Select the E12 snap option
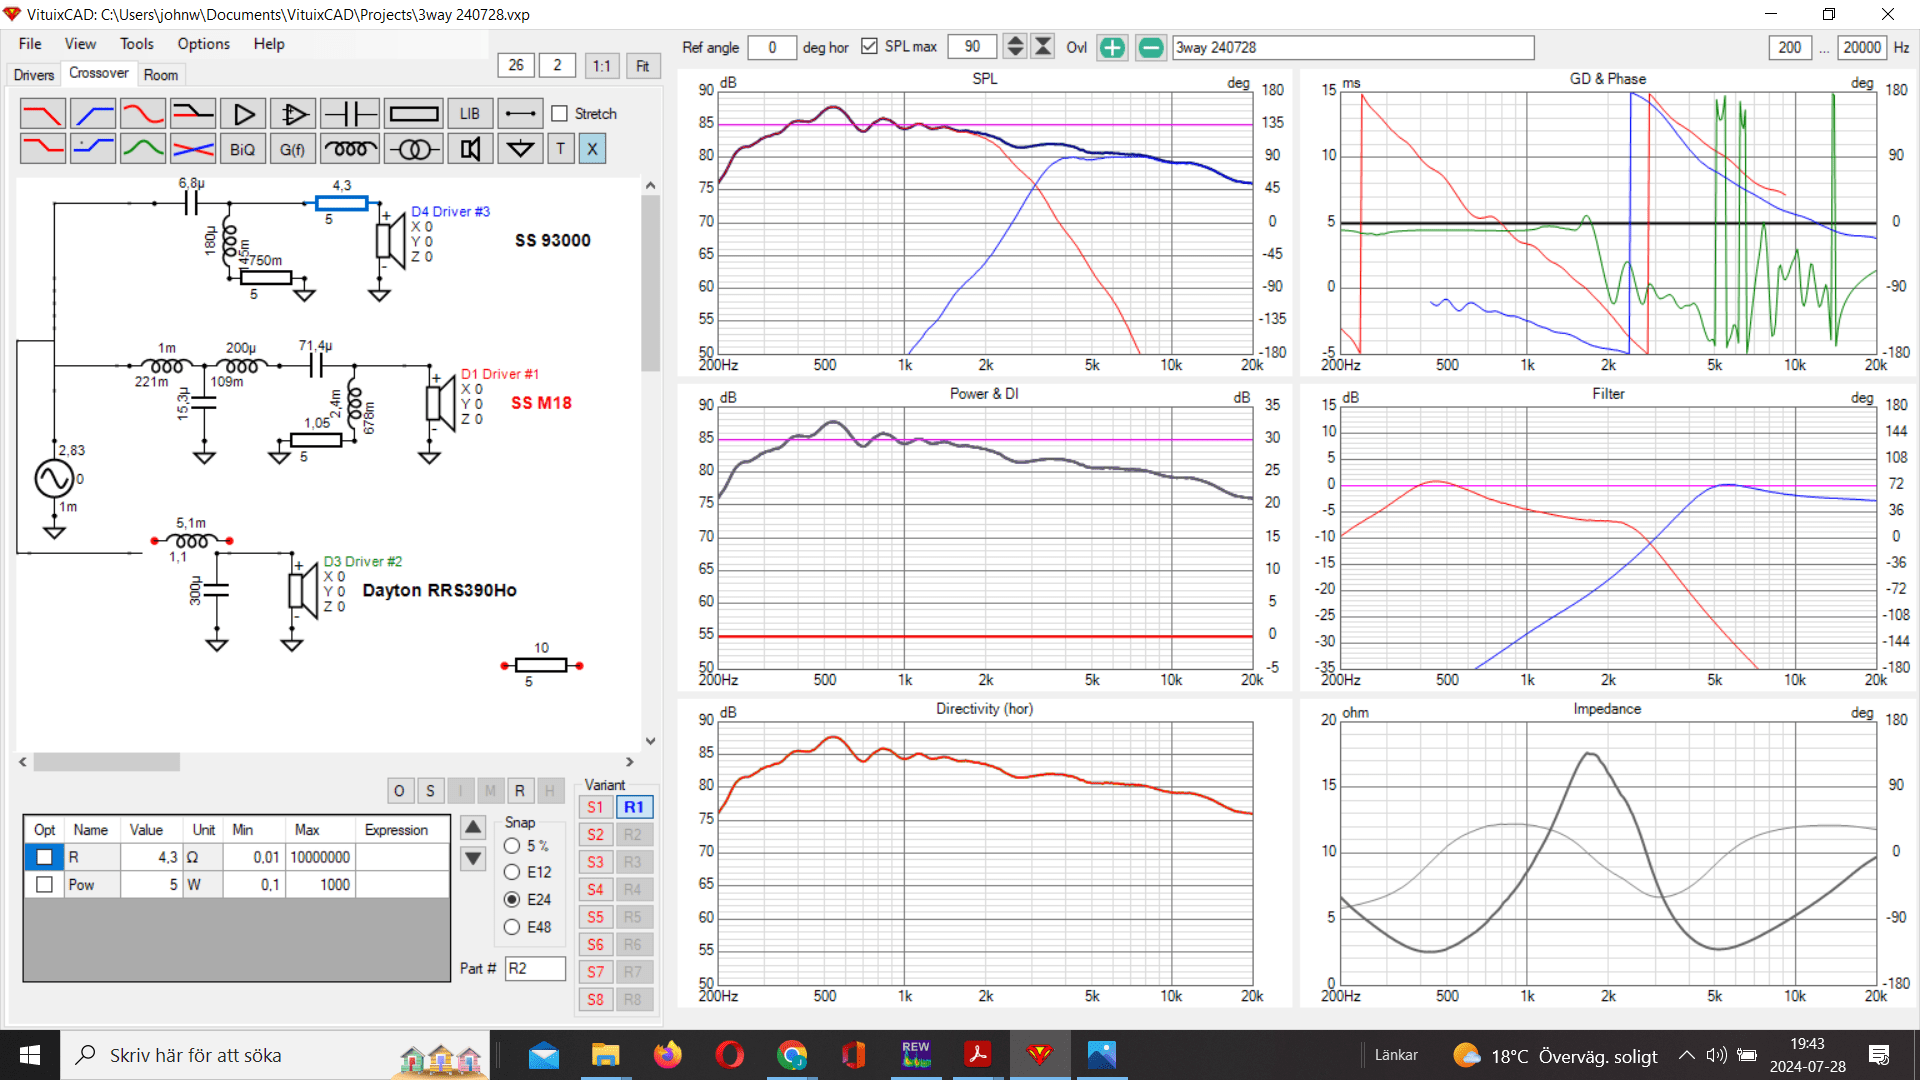1920x1080 pixels. click(512, 872)
